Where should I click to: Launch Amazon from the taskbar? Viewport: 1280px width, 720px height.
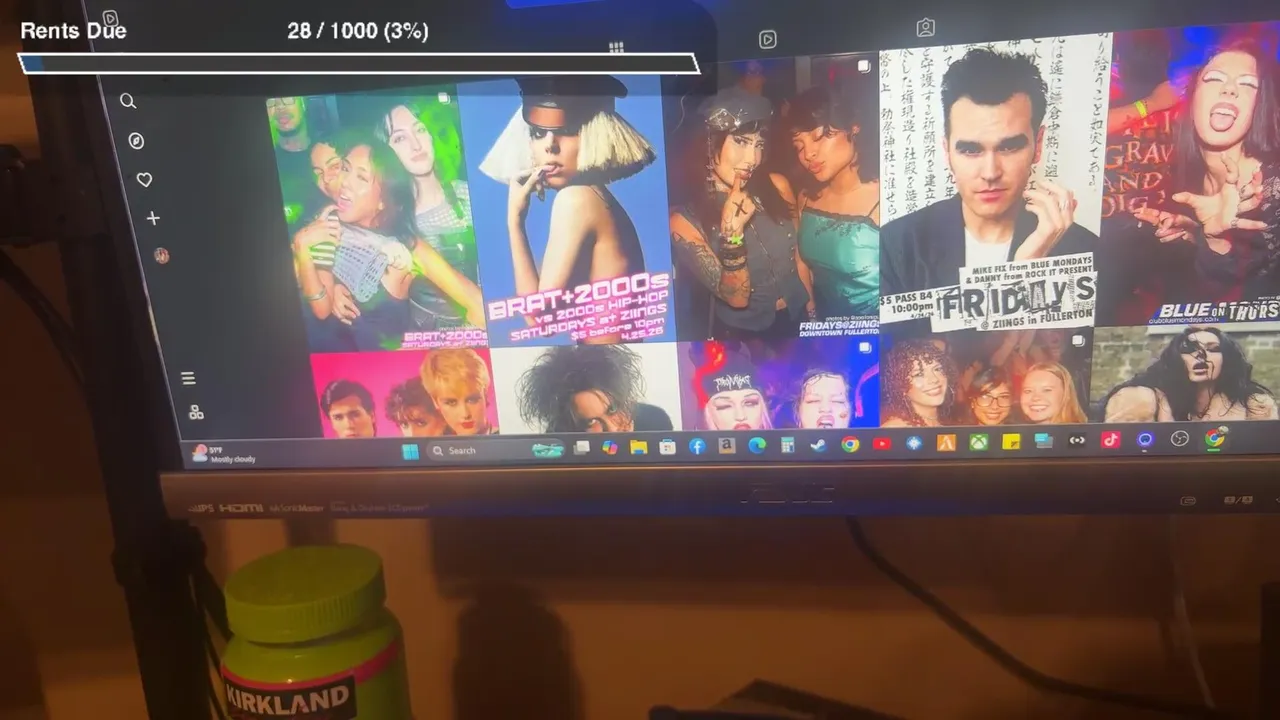[x=727, y=446]
